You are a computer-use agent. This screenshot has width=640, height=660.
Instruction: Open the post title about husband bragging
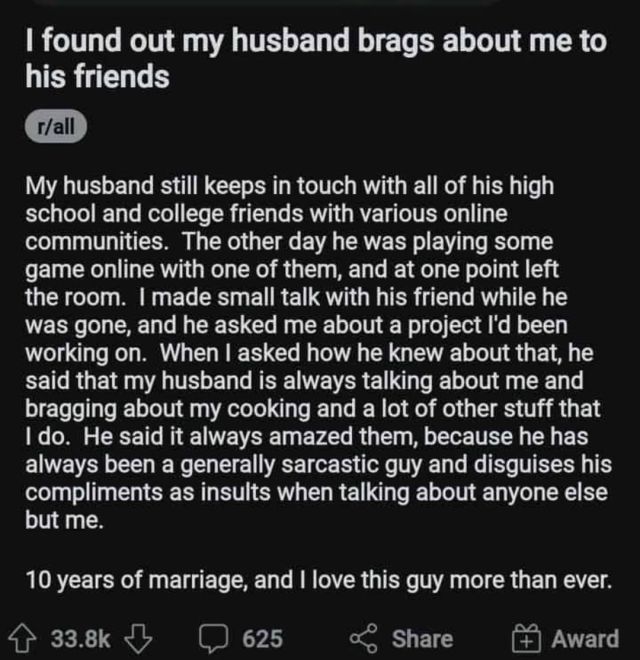pos(316,59)
